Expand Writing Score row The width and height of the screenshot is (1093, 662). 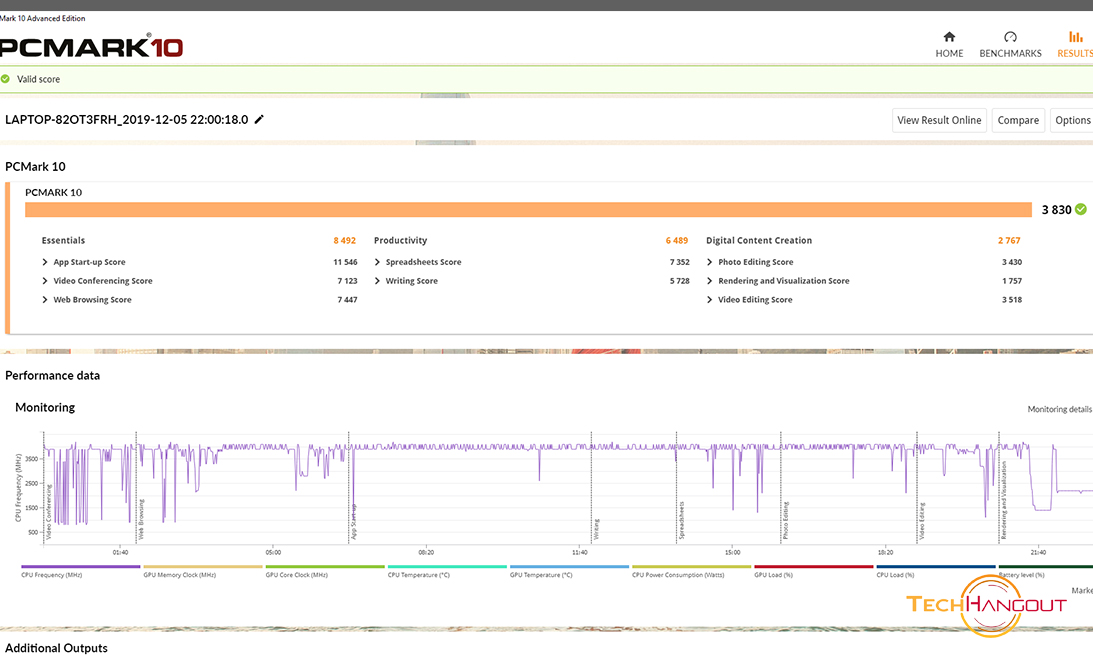[x=377, y=281]
